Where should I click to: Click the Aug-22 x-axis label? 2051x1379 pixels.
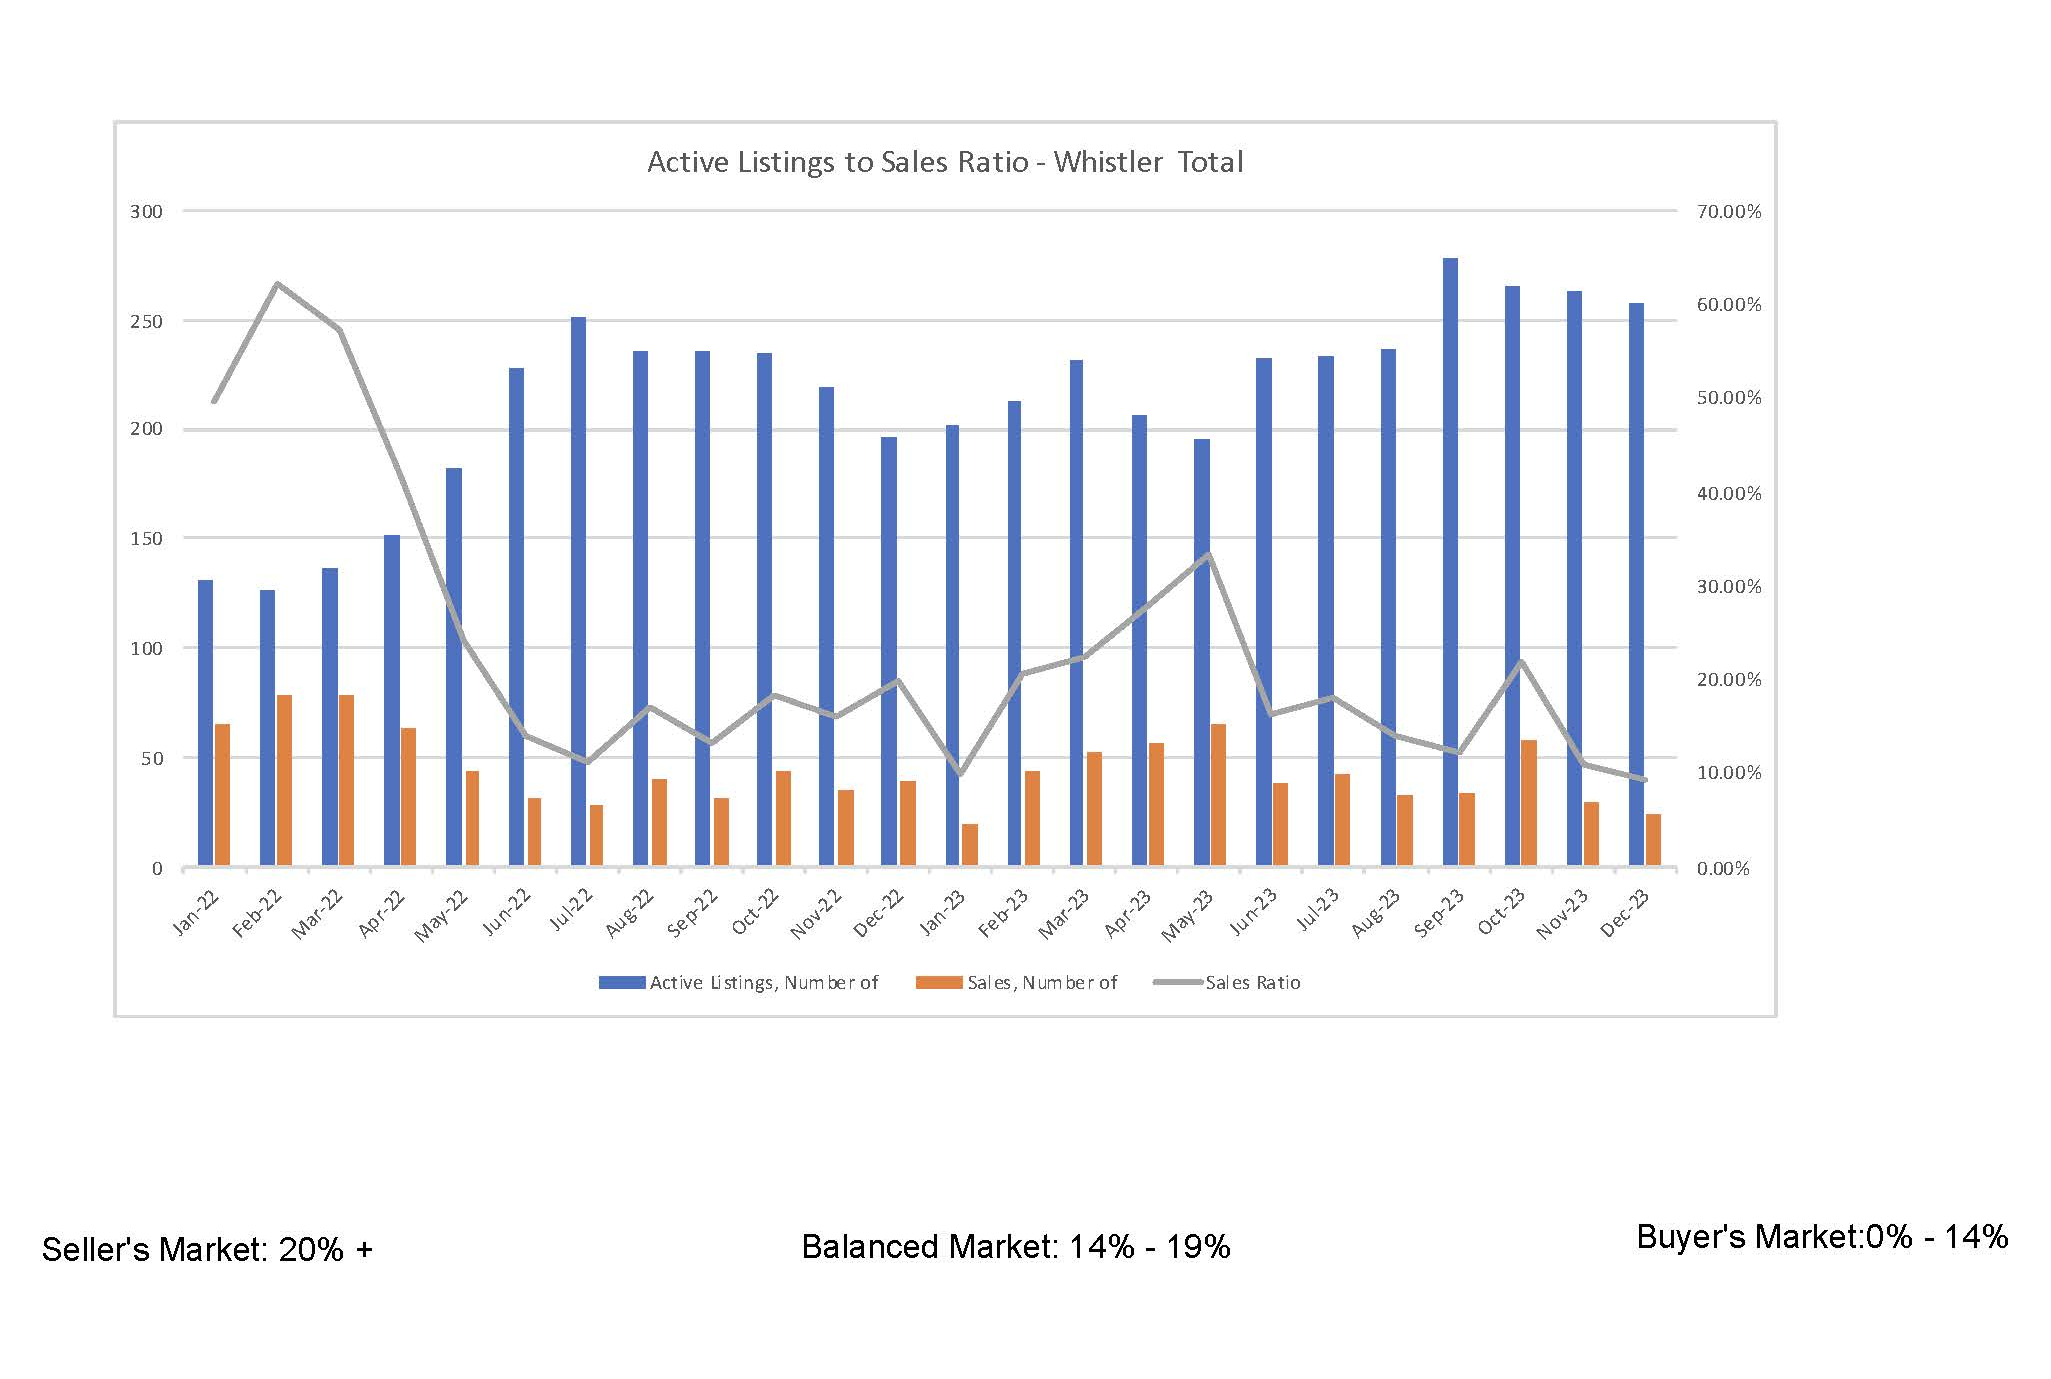(630, 912)
